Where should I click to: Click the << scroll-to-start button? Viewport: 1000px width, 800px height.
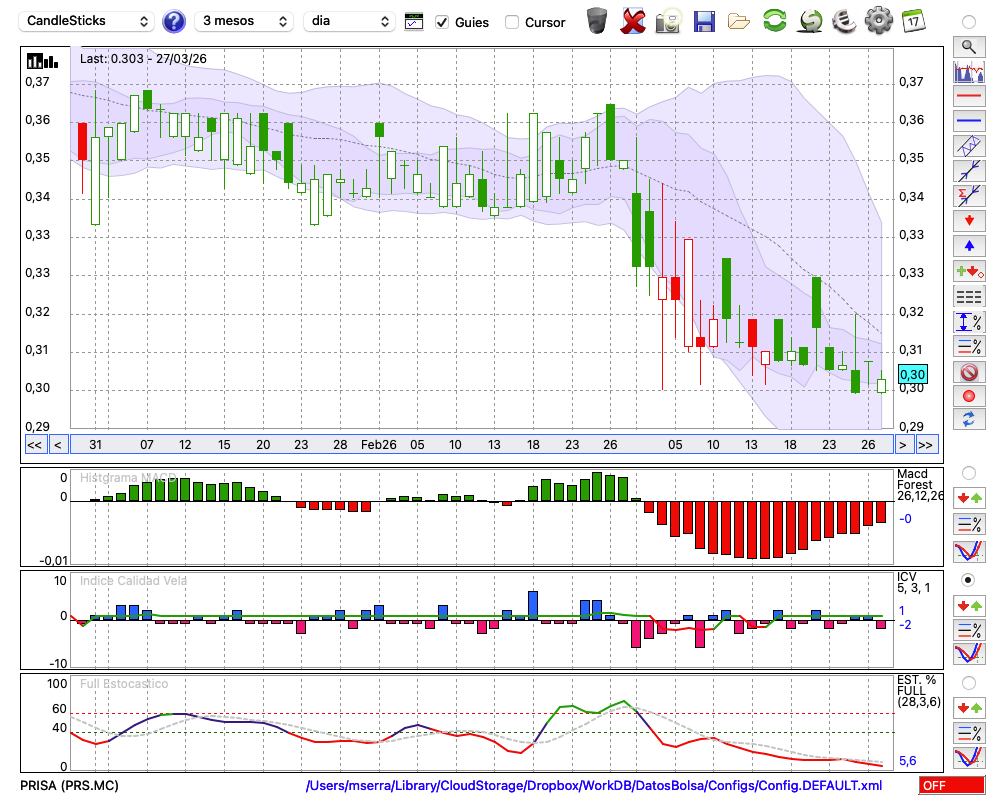coord(34,445)
